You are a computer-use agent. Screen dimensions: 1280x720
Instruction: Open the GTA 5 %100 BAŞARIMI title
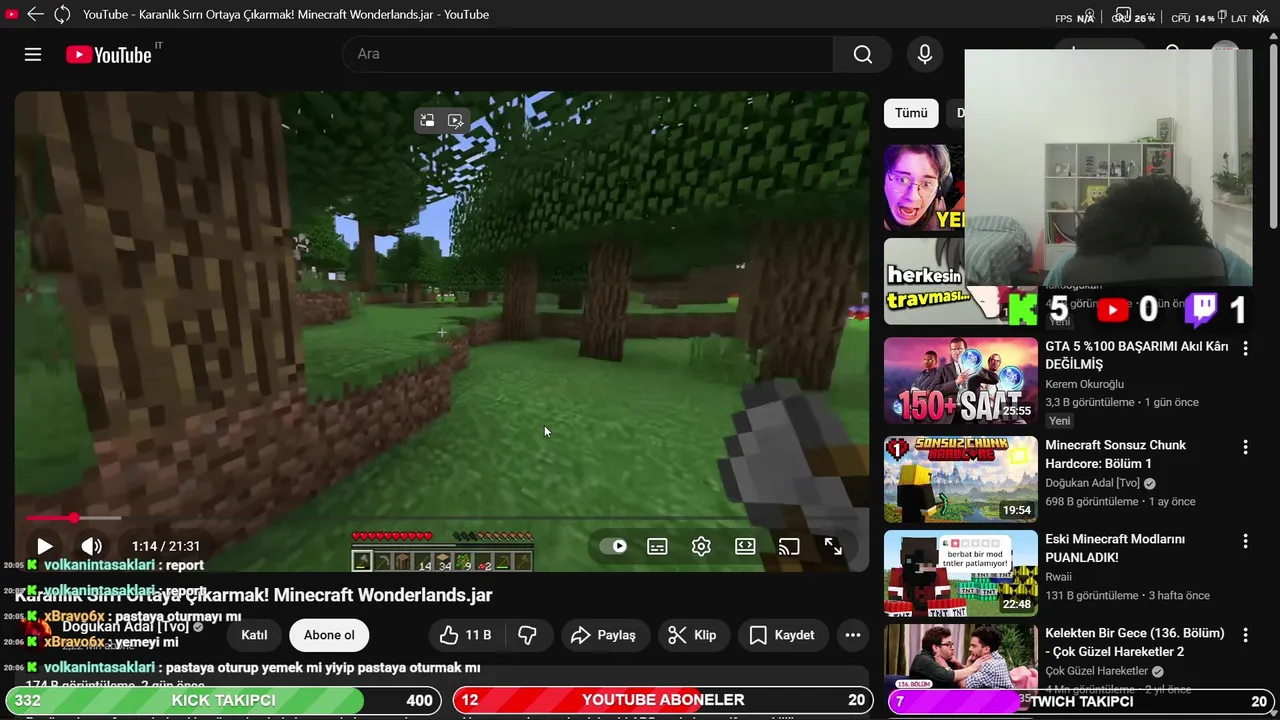(x=1137, y=355)
